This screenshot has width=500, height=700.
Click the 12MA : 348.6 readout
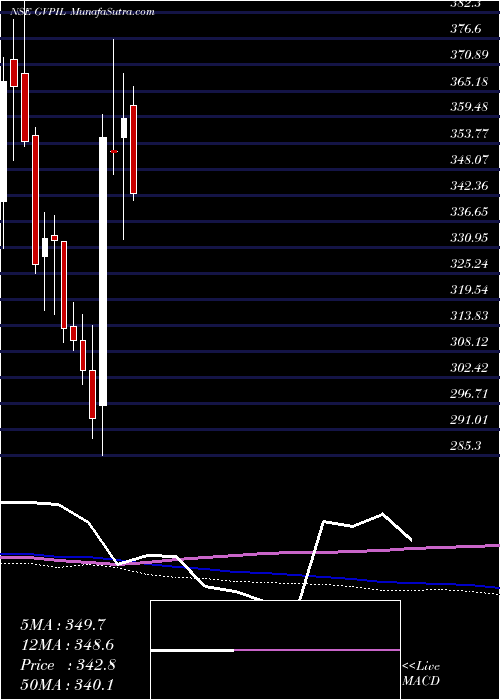(67, 645)
